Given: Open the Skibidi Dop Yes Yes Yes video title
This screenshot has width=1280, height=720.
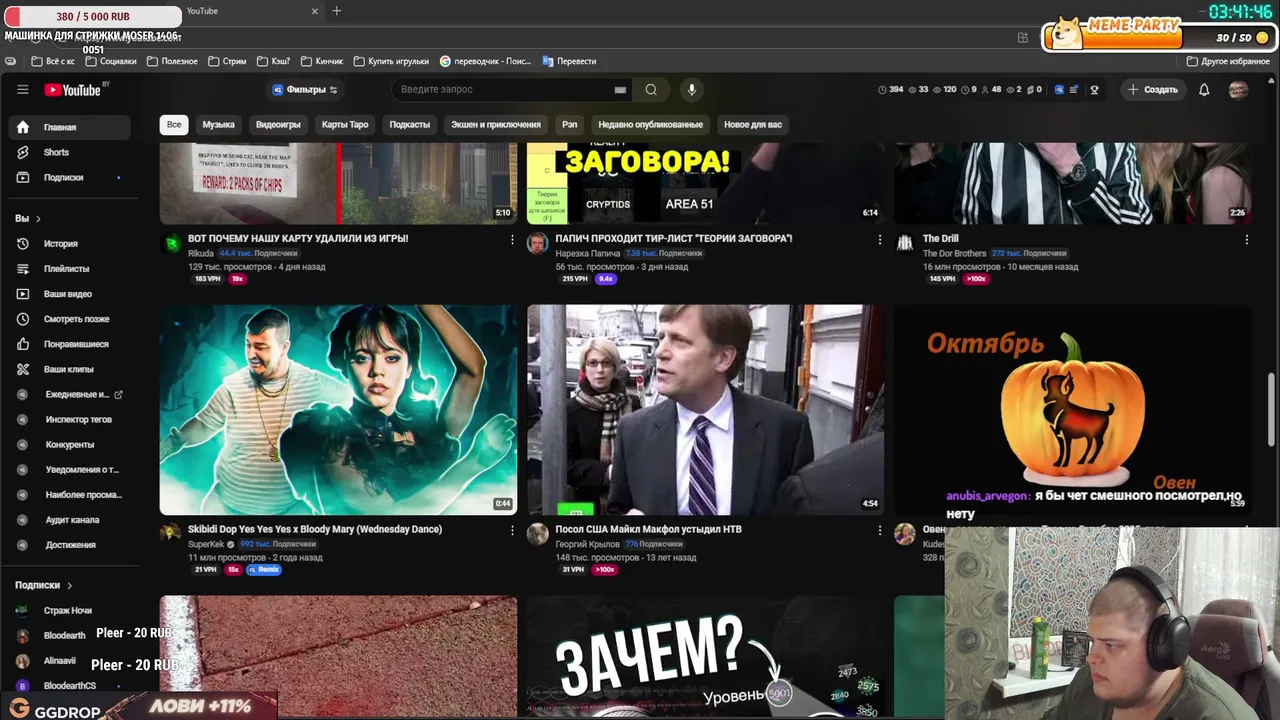Looking at the screenshot, I should [315, 529].
